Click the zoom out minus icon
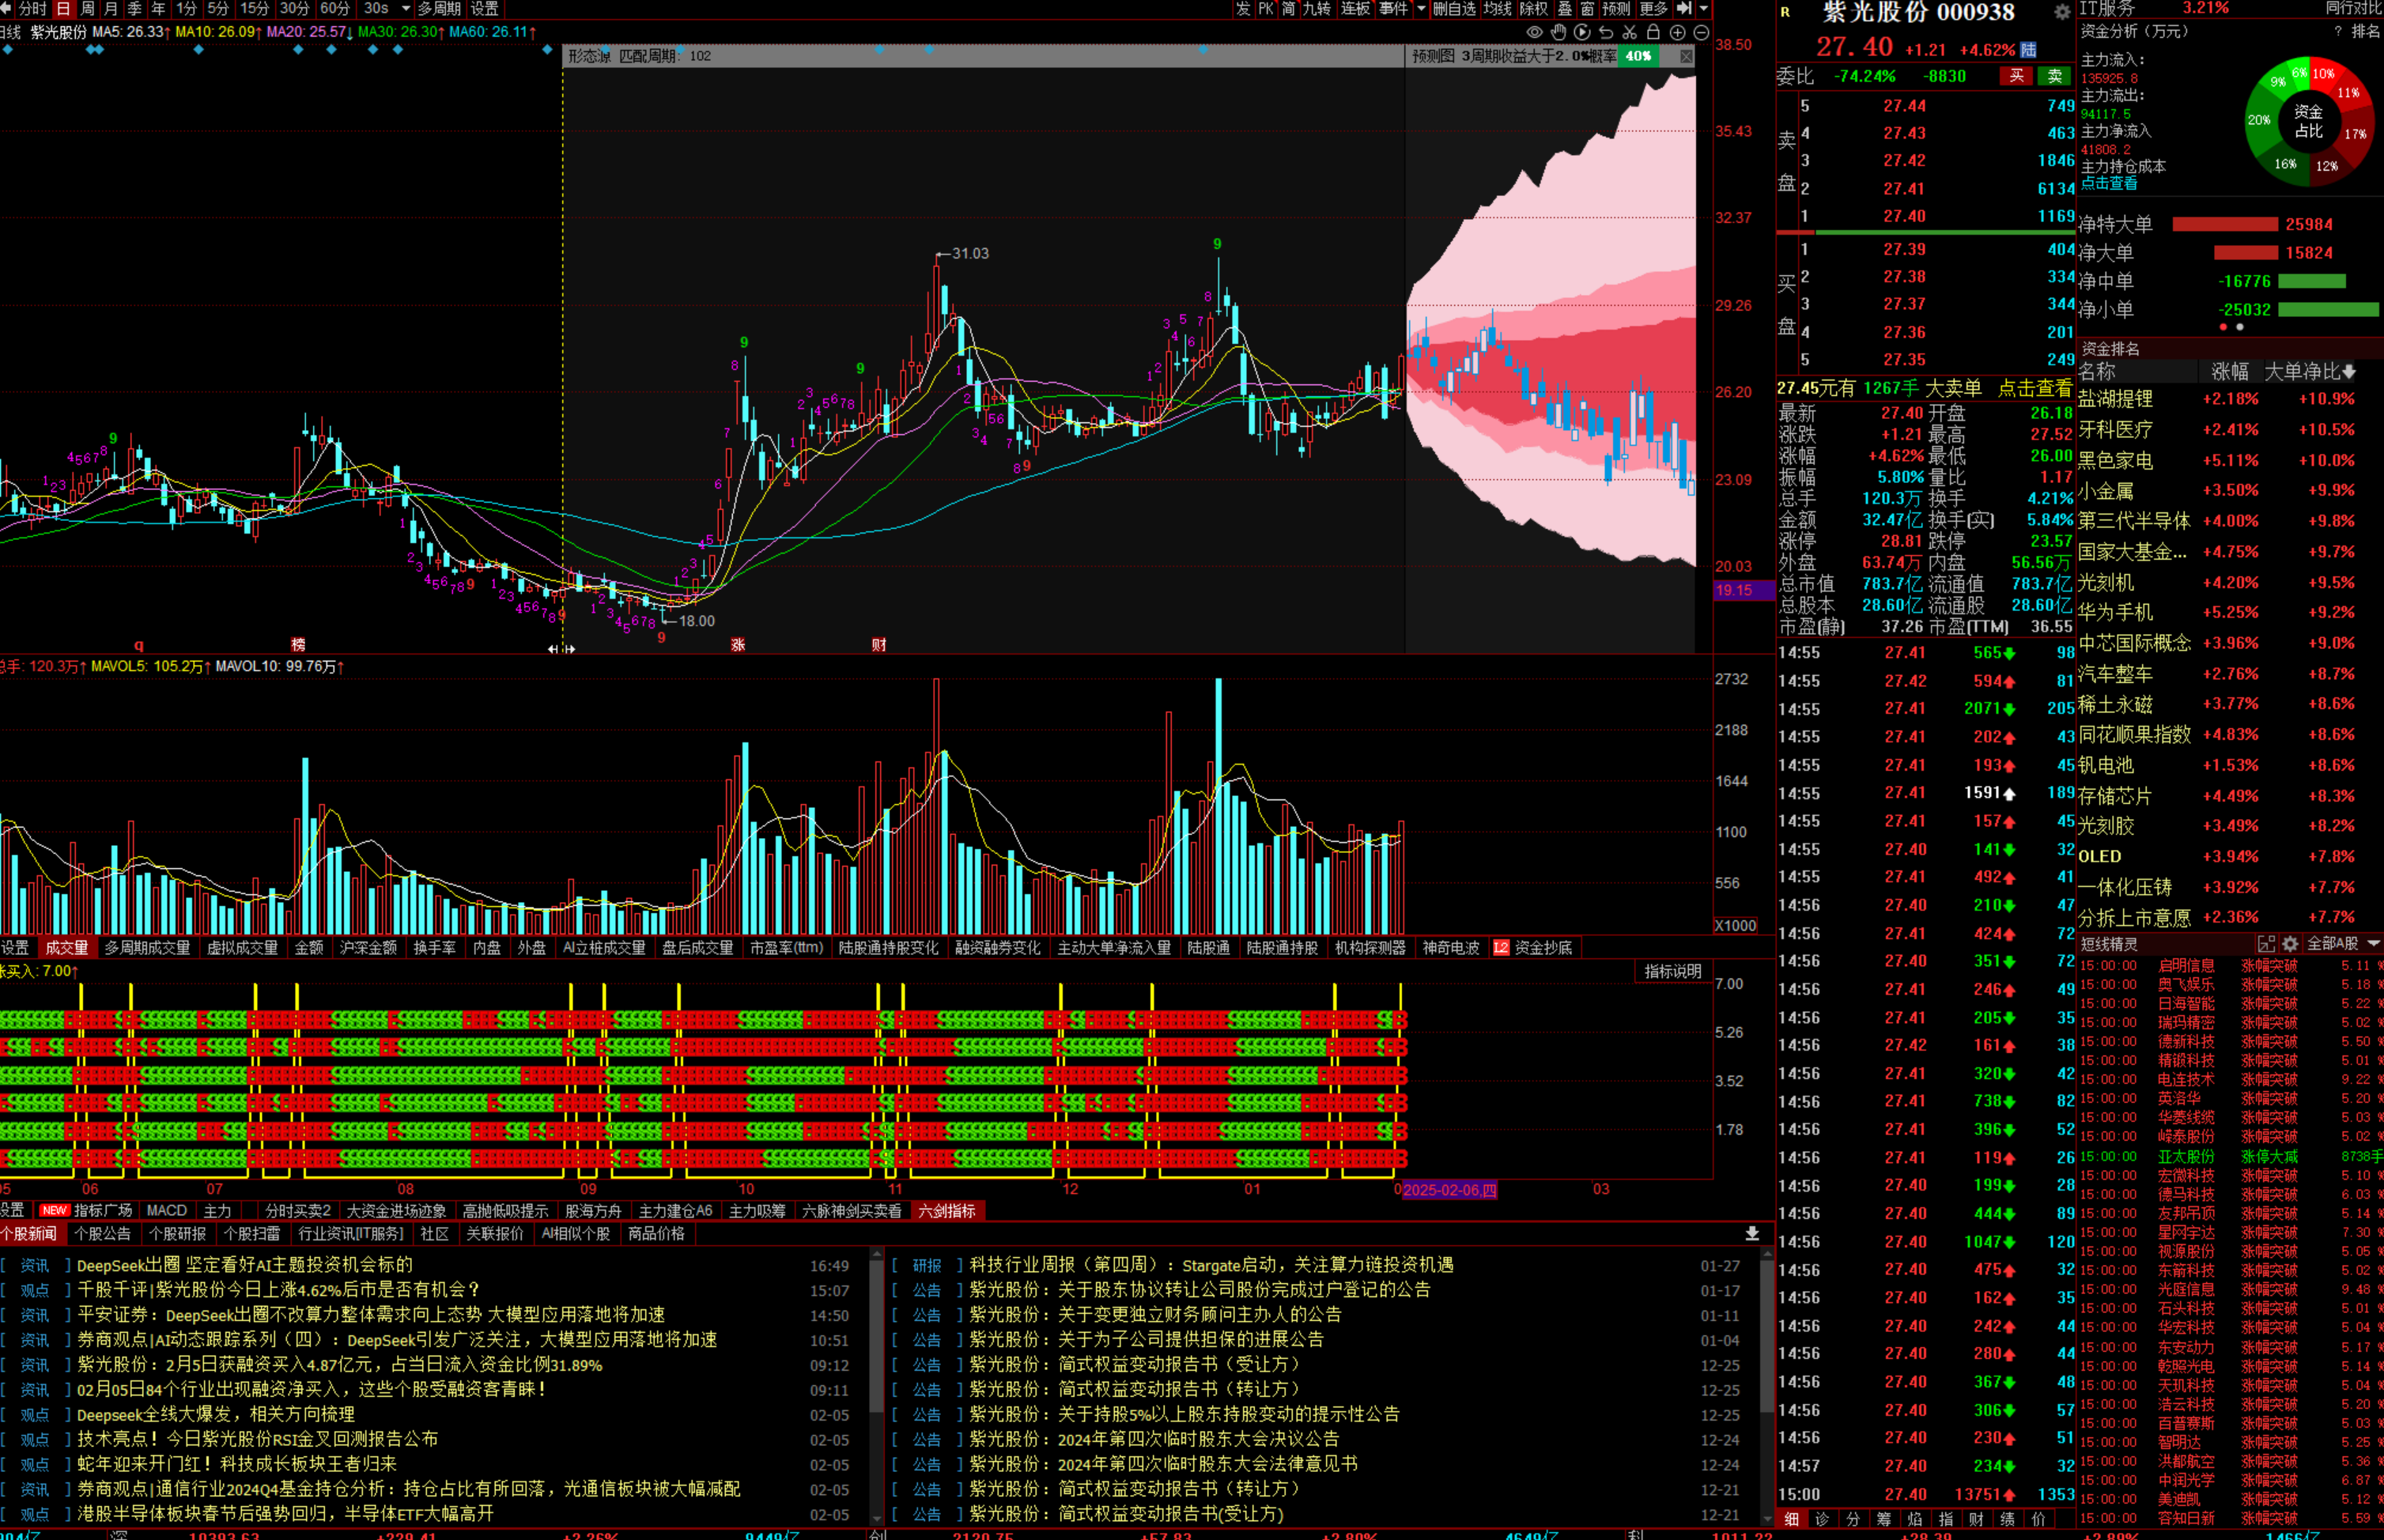Viewport: 2384px width, 1540px height. [1701, 32]
